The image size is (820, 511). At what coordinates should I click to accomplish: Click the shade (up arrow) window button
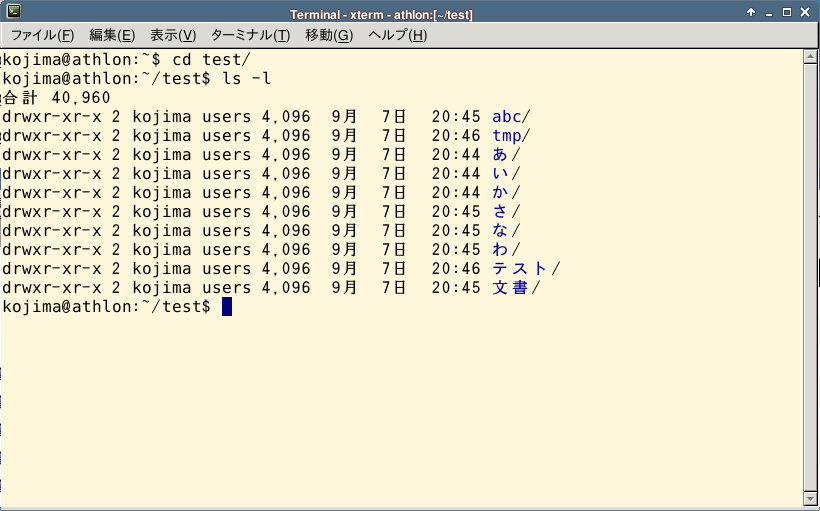[751, 13]
